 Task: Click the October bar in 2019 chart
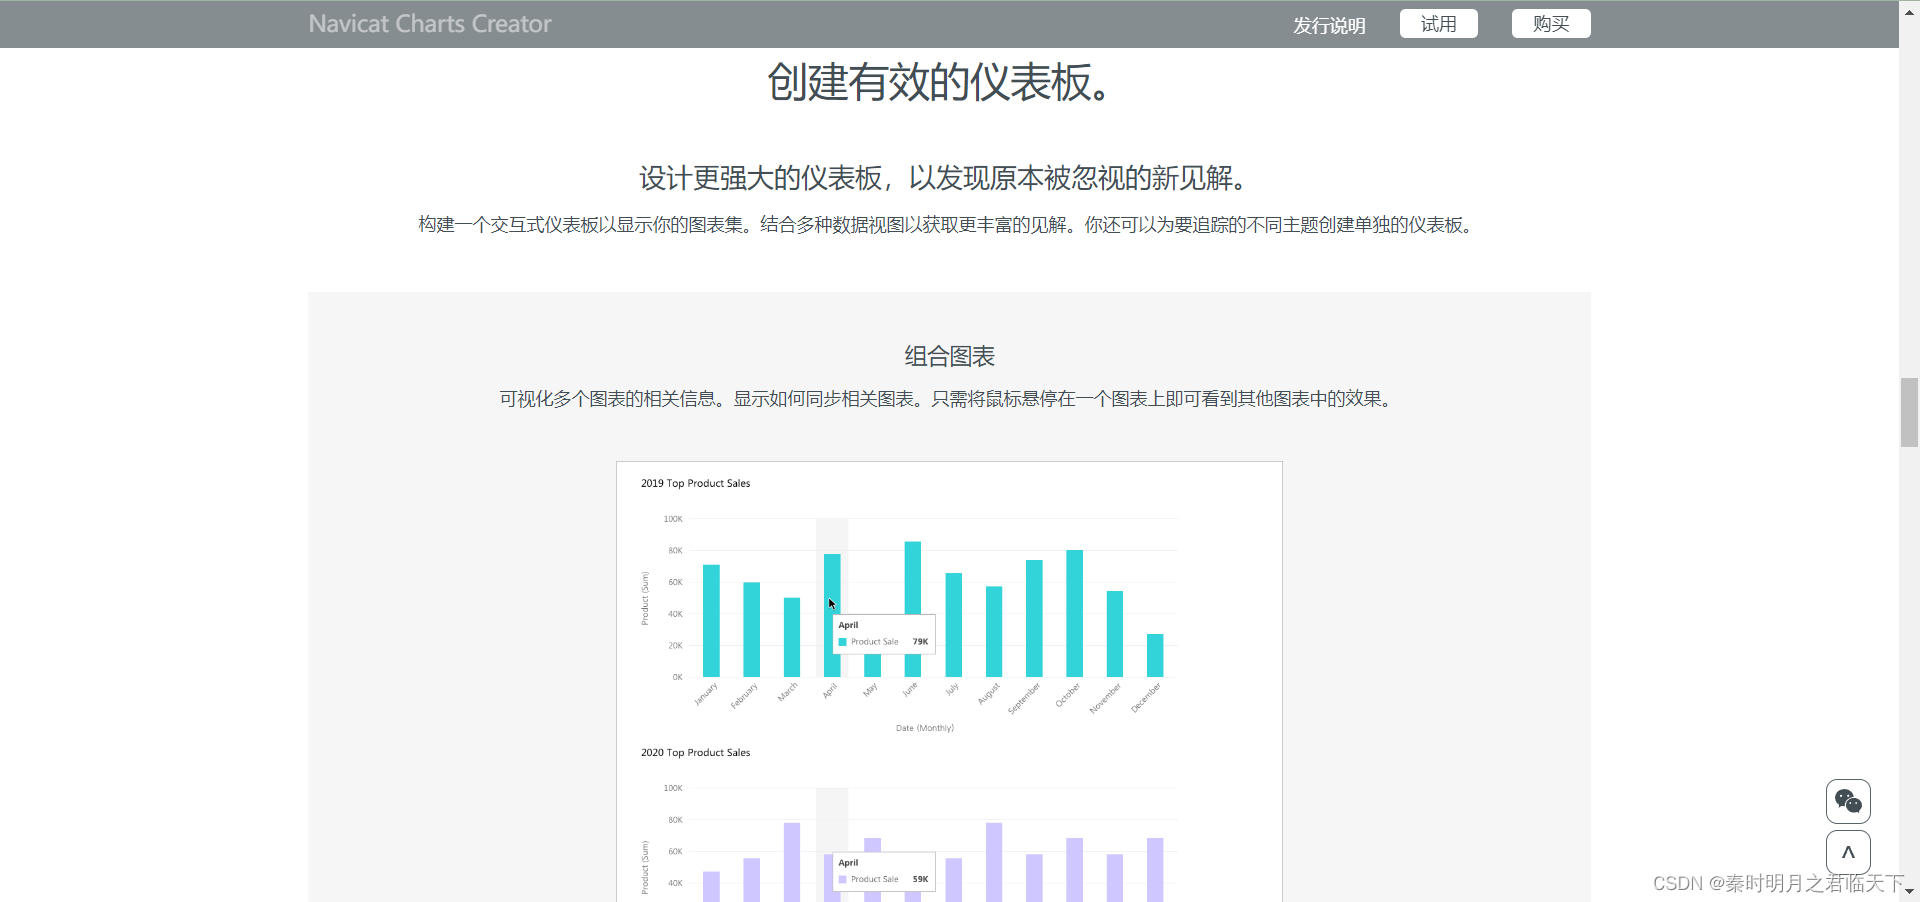coord(1074,613)
